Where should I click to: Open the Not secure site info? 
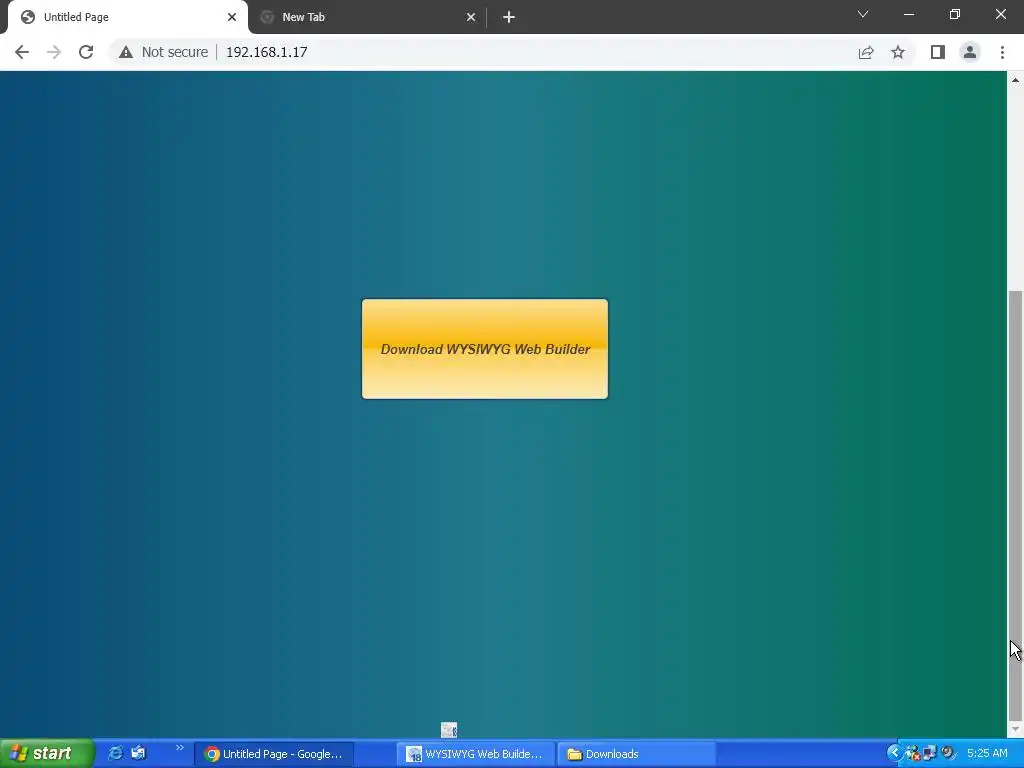pos(163,52)
